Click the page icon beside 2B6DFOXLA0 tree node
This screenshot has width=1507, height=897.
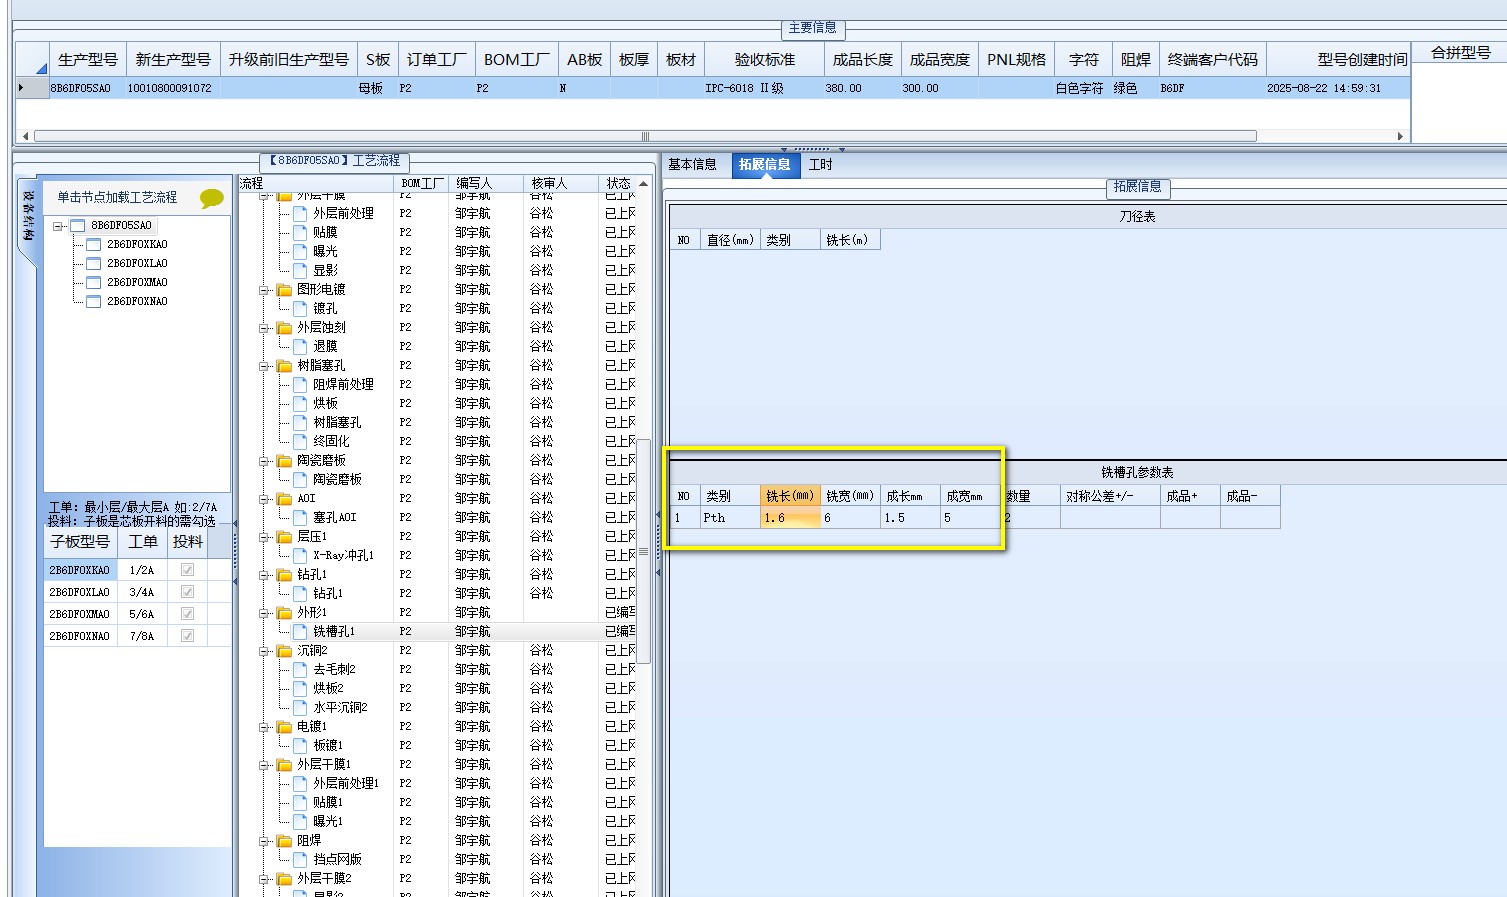(94, 264)
